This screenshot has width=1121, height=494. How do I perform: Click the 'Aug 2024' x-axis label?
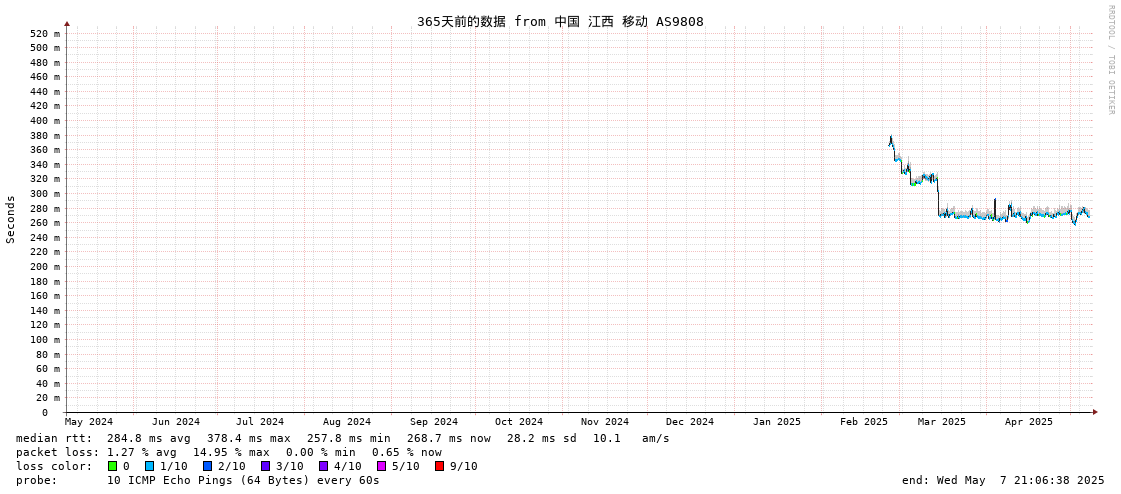[347, 422]
